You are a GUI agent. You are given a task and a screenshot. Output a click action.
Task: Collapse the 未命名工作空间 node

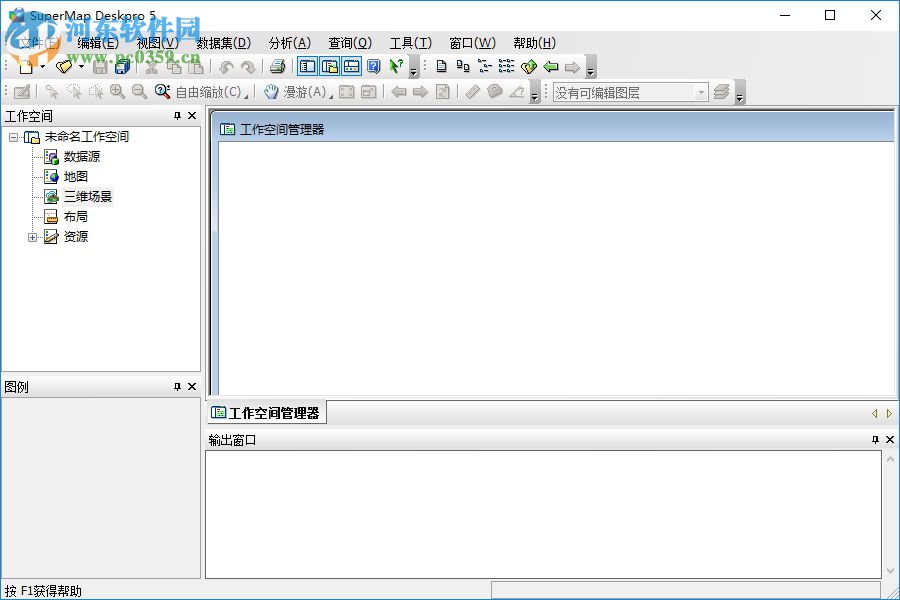(x=14, y=137)
